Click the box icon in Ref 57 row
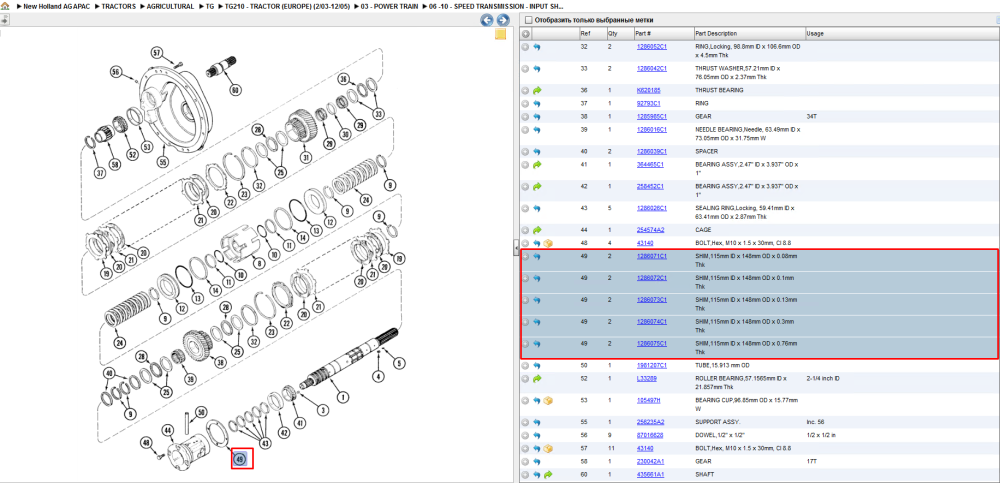The height and width of the screenshot is (483, 1000). pos(548,449)
